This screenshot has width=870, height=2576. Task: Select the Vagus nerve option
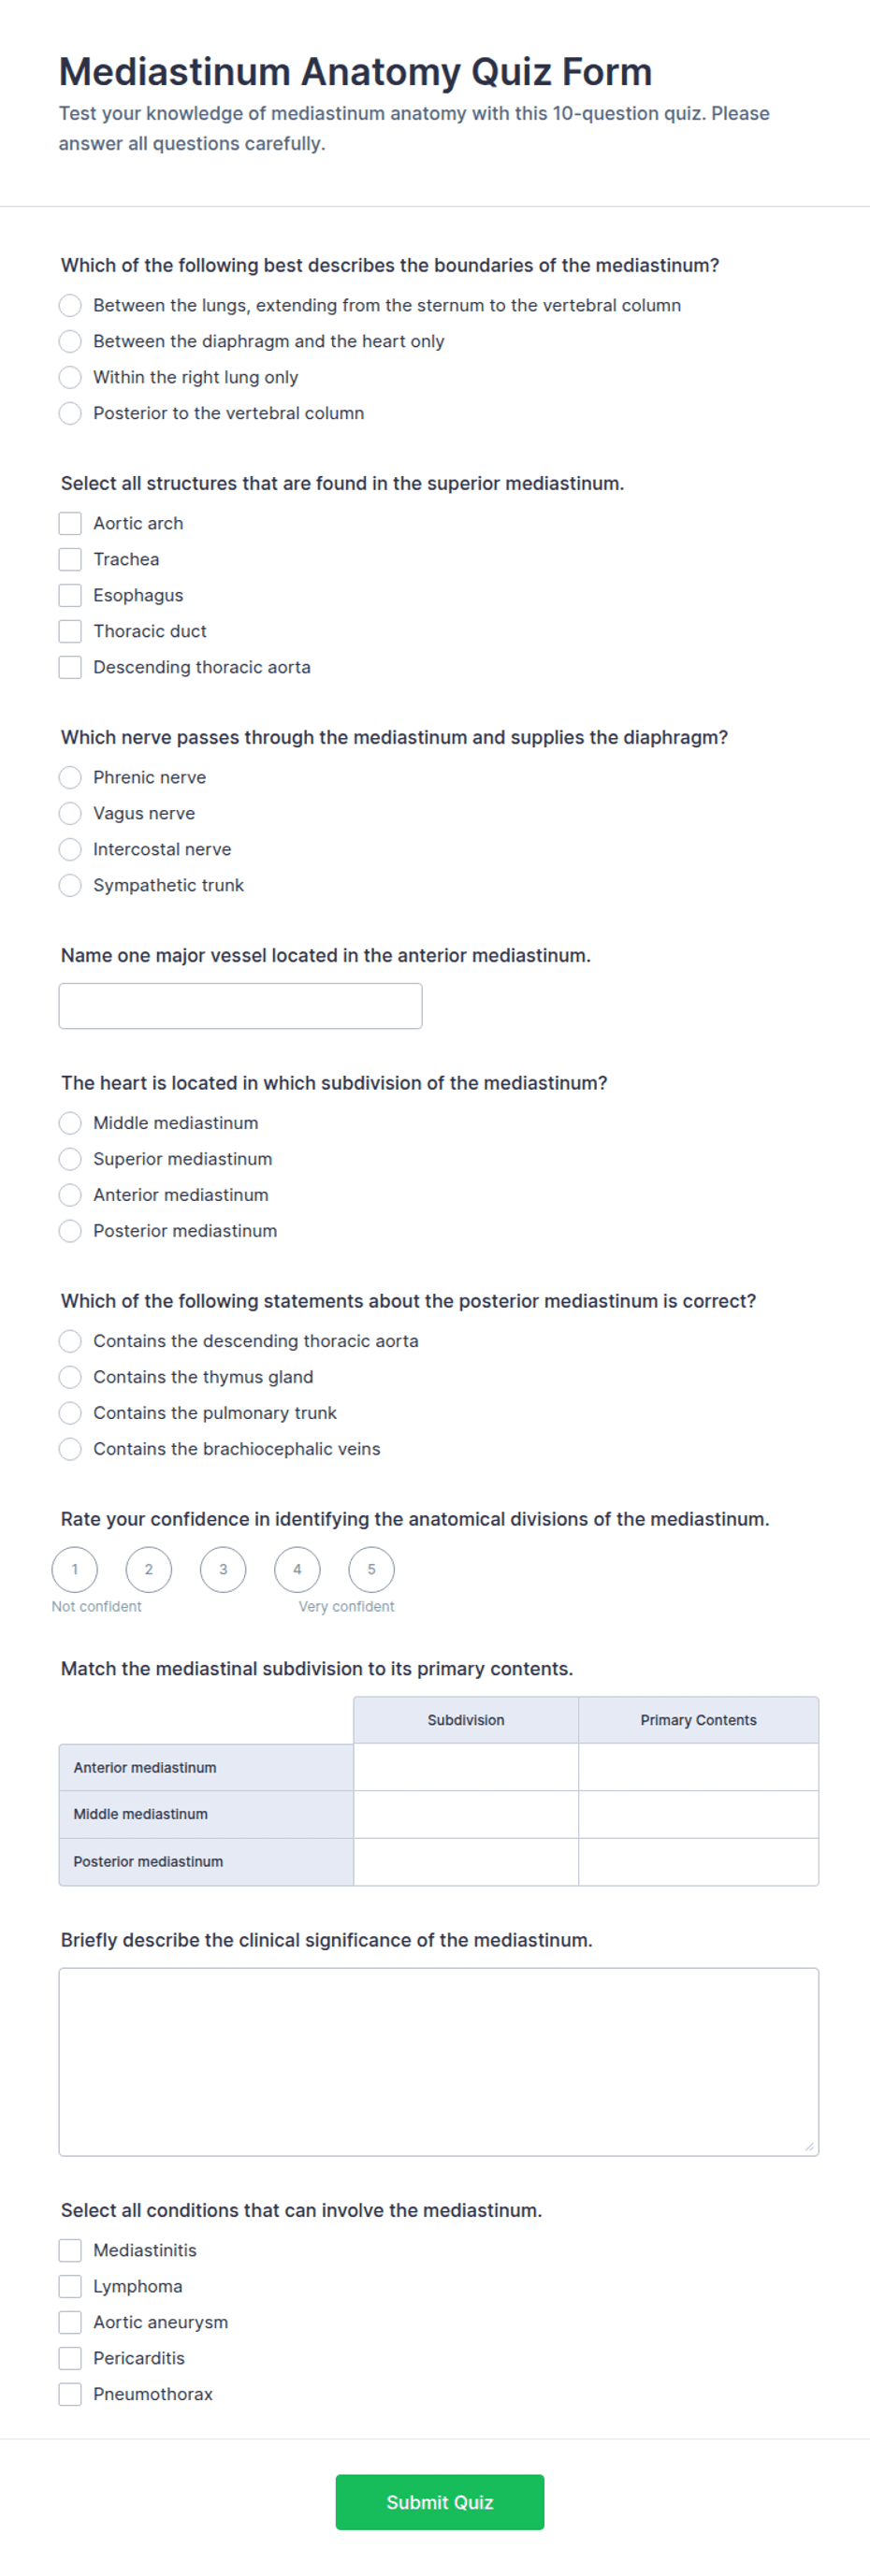tap(70, 813)
